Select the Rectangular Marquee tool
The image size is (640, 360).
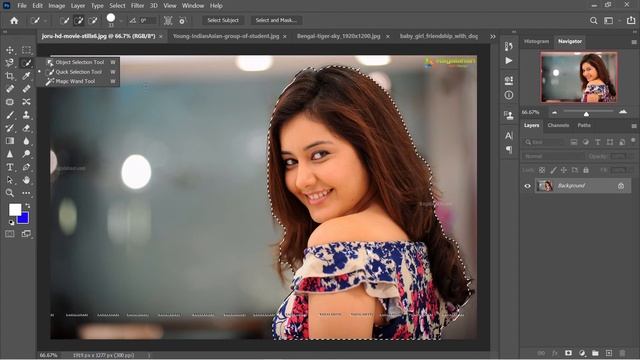(27, 50)
